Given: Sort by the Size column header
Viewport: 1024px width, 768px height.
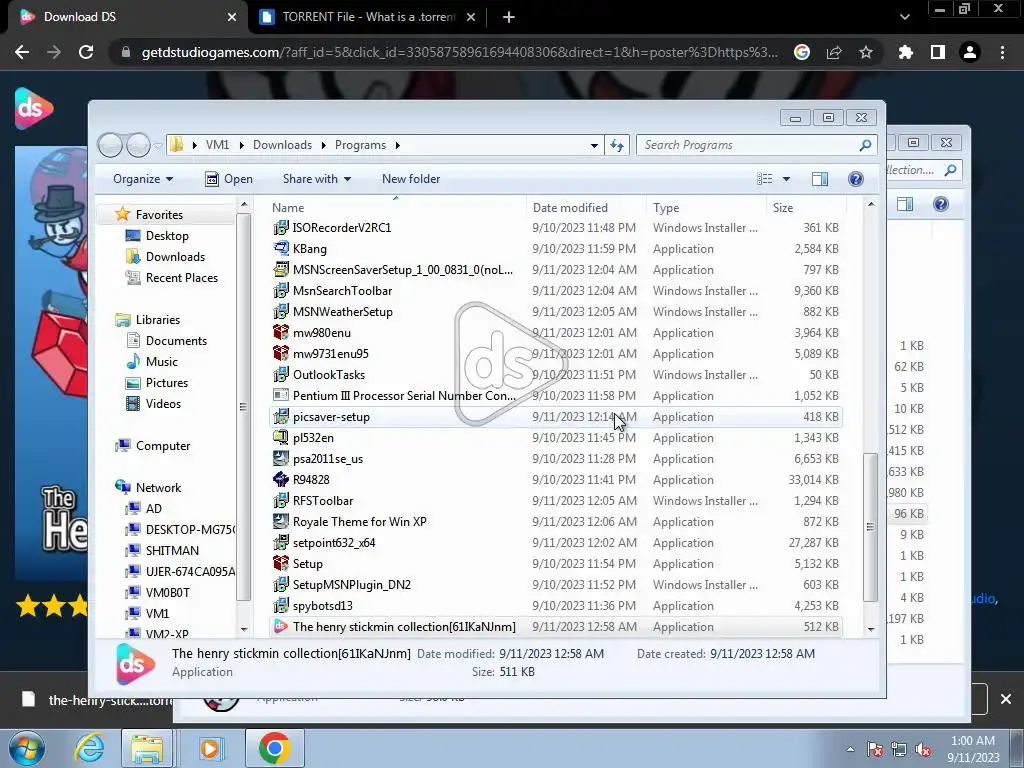Looking at the screenshot, I should click(x=806, y=208).
